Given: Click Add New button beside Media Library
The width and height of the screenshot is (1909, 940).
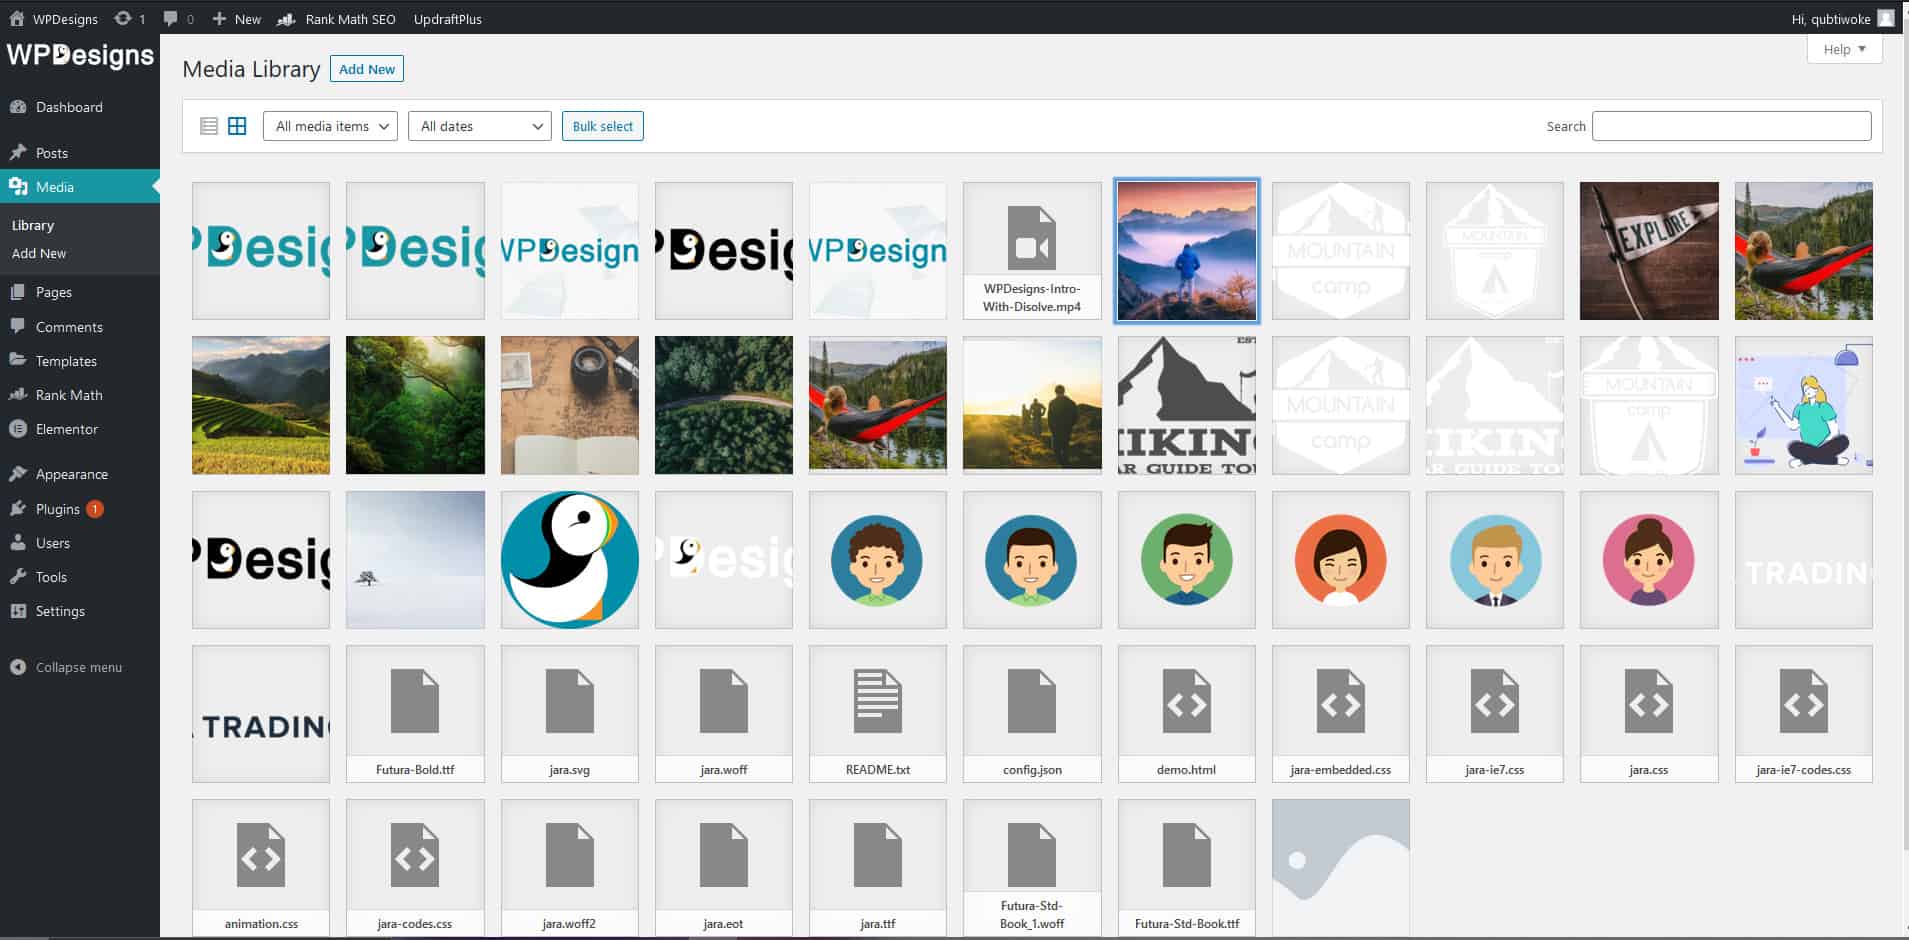Looking at the screenshot, I should coord(367,69).
